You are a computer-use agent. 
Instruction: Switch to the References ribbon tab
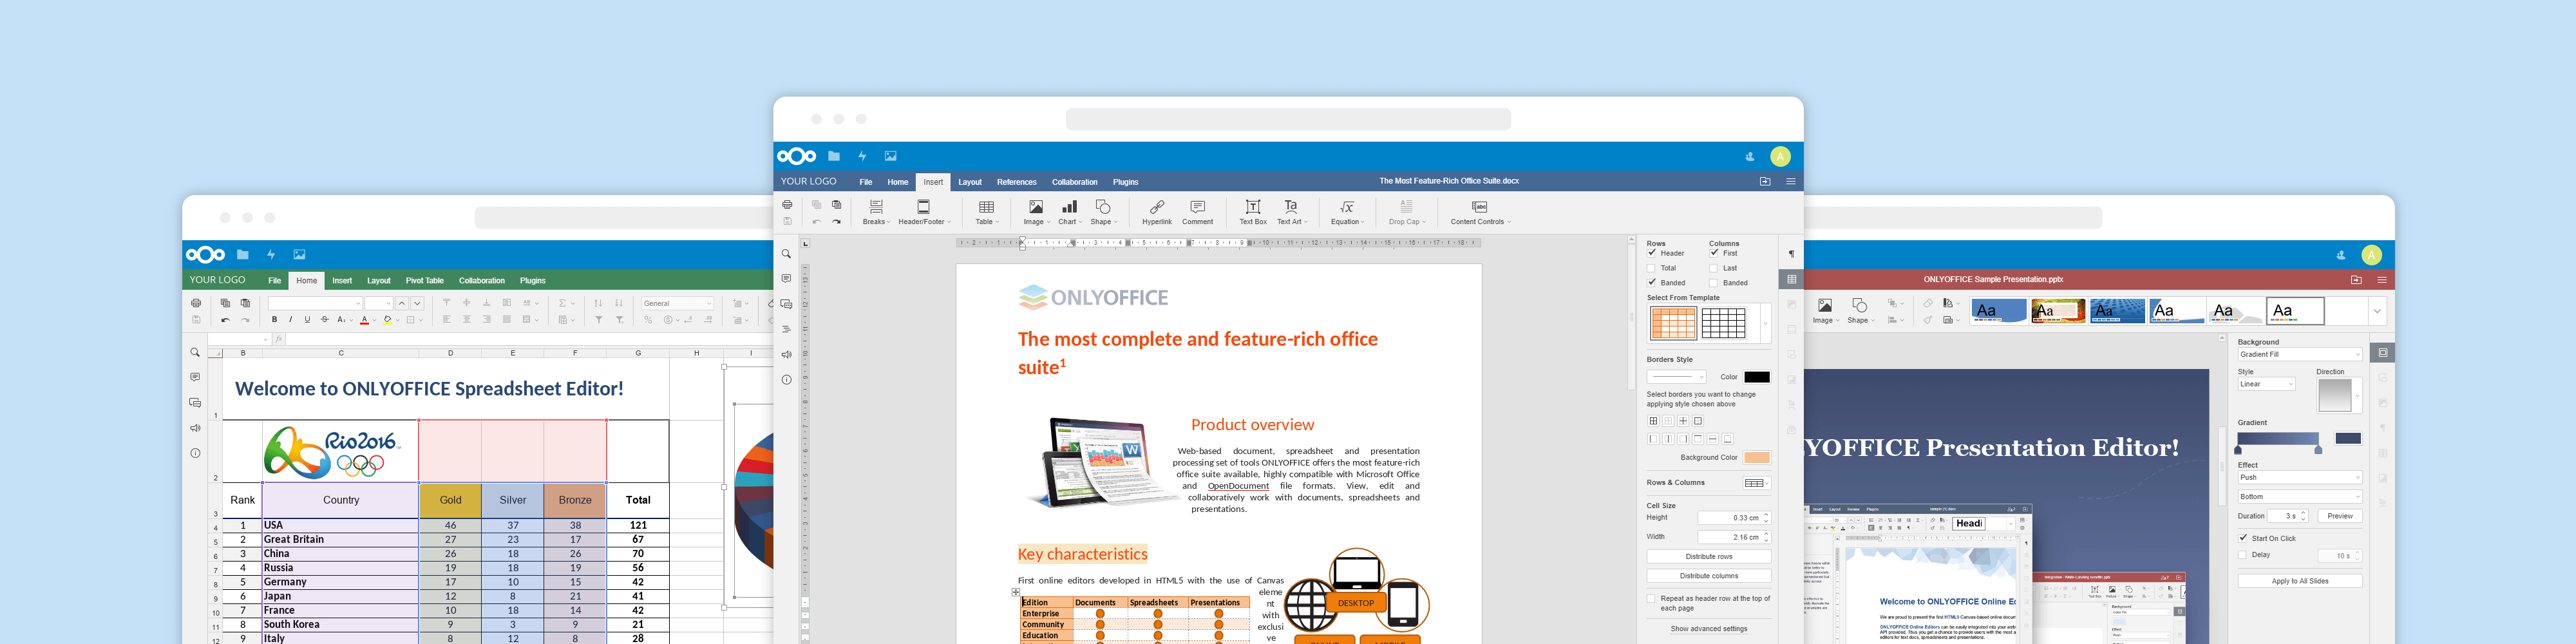1017,182
